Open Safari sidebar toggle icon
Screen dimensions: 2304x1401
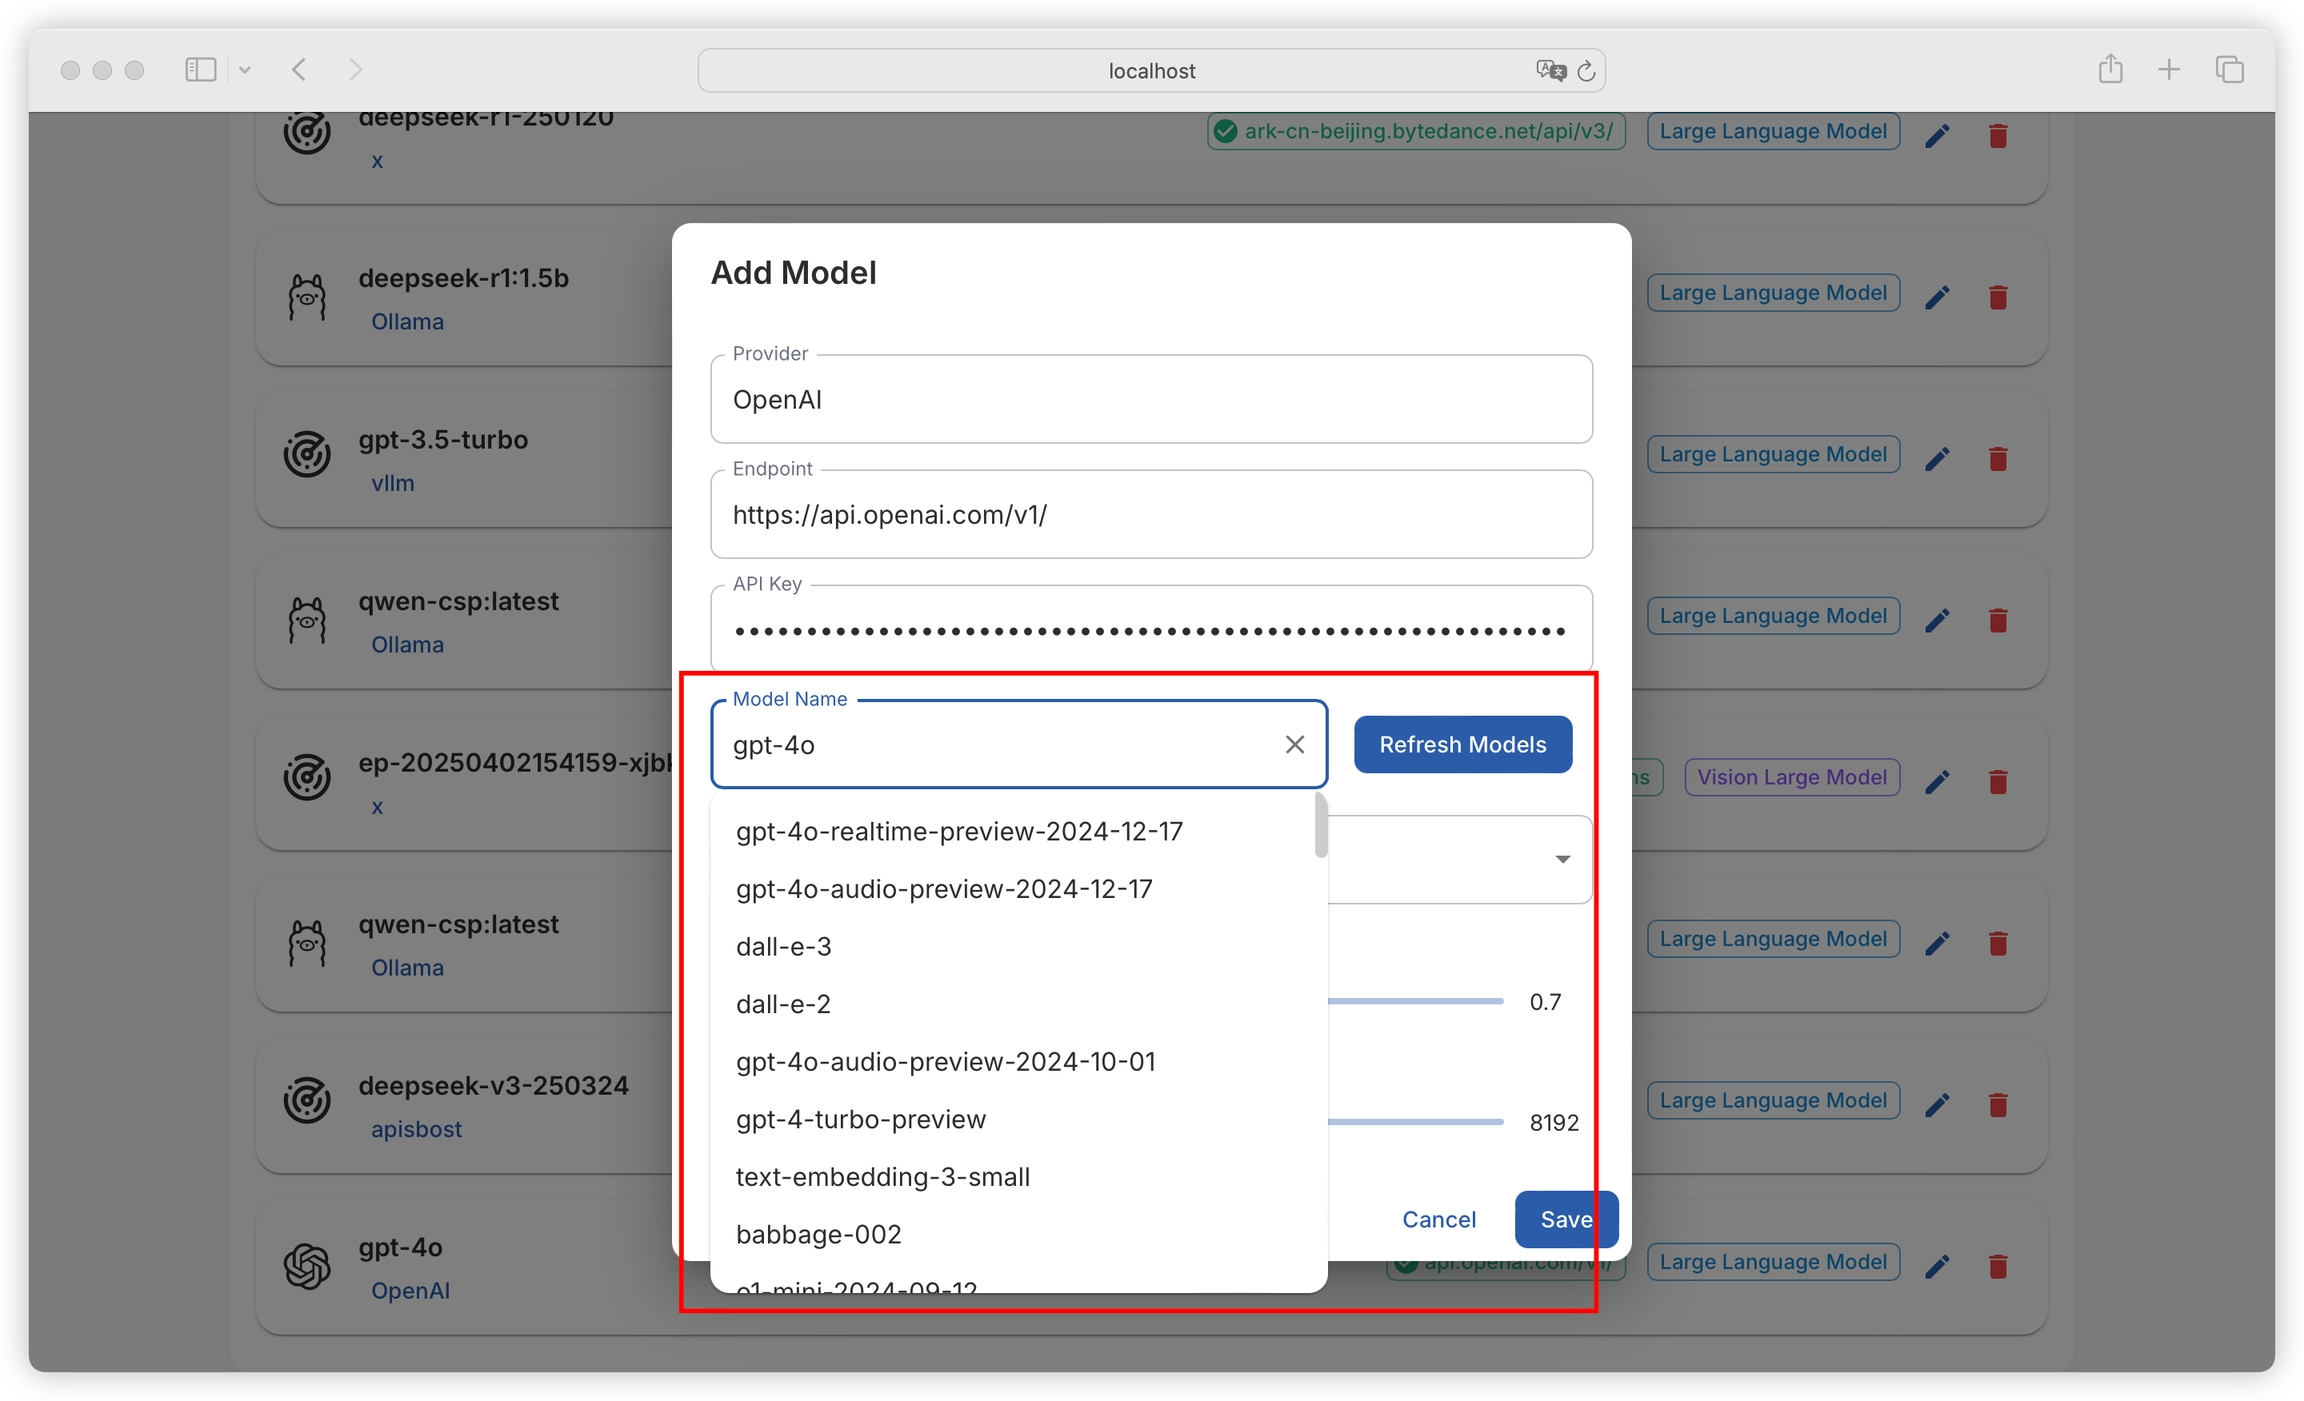[x=200, y=69]
